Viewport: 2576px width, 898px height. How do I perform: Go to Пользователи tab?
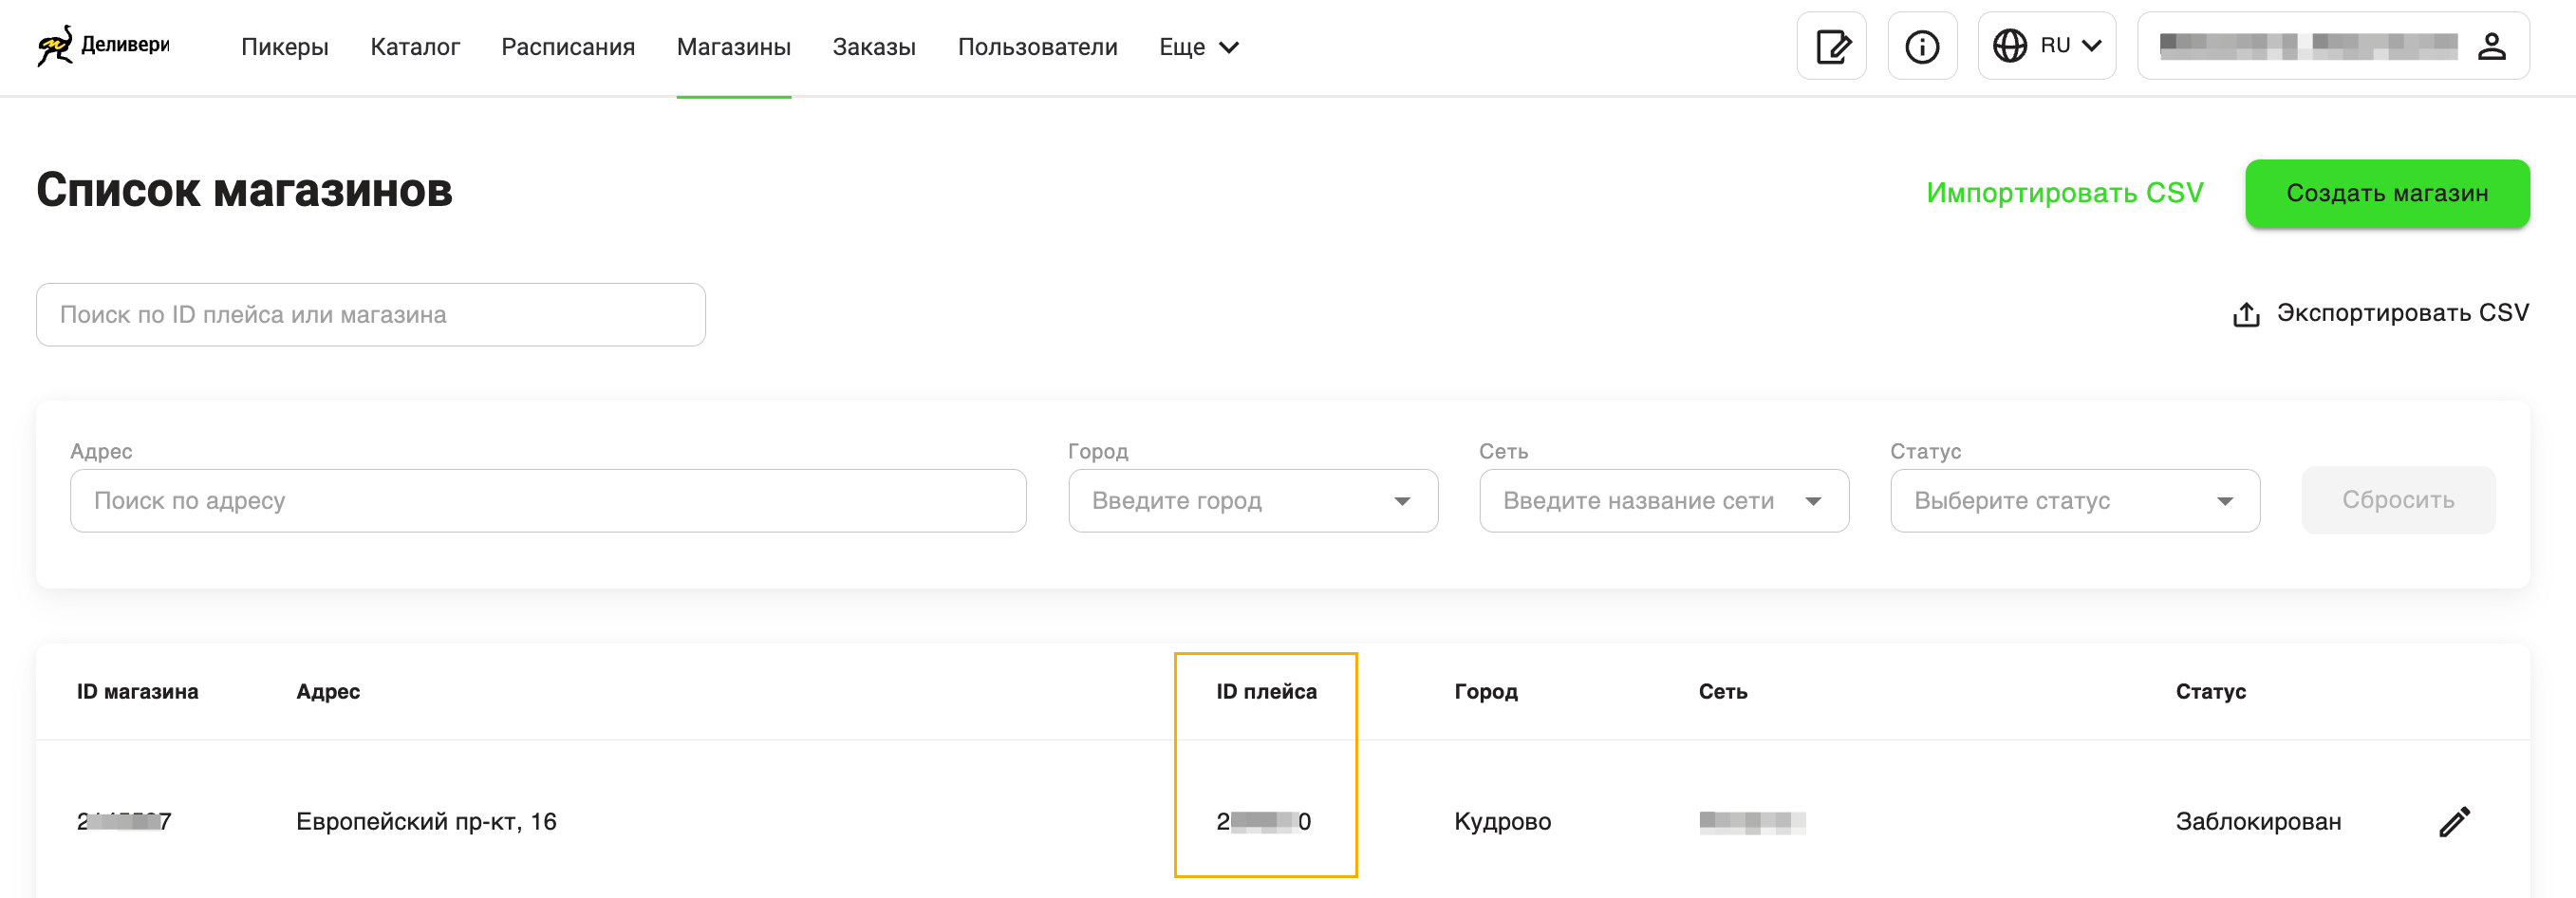point(1037,47)
